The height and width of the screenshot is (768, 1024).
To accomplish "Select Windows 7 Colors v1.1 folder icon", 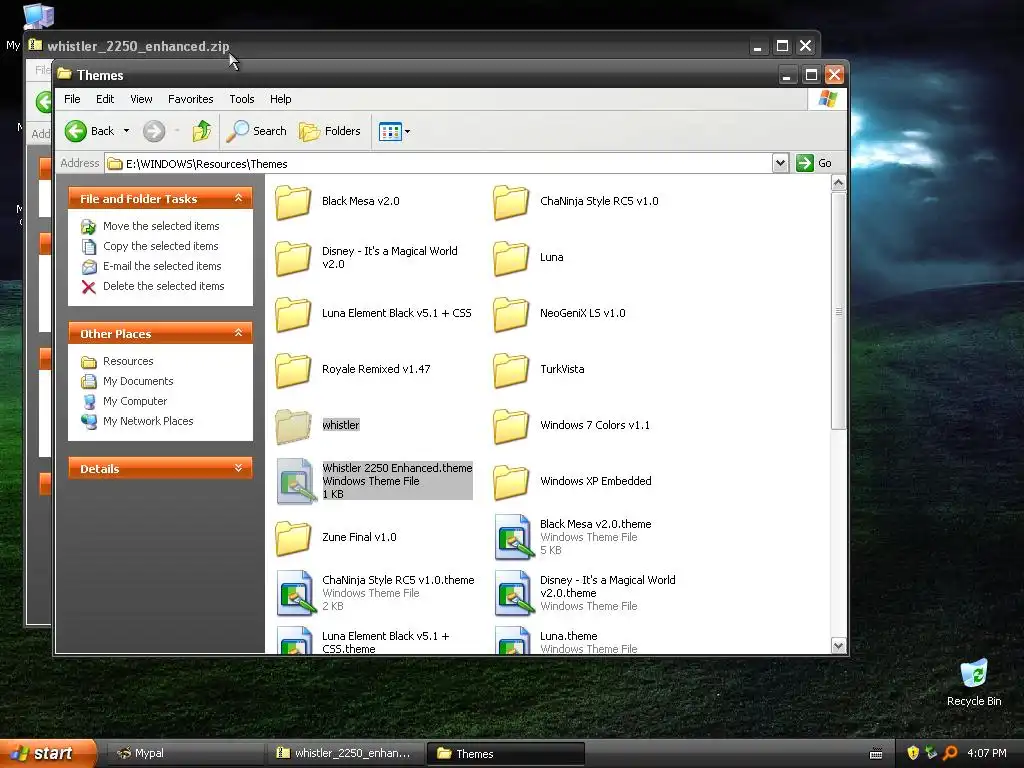I will pyautogui.click(x=511, y=426).
